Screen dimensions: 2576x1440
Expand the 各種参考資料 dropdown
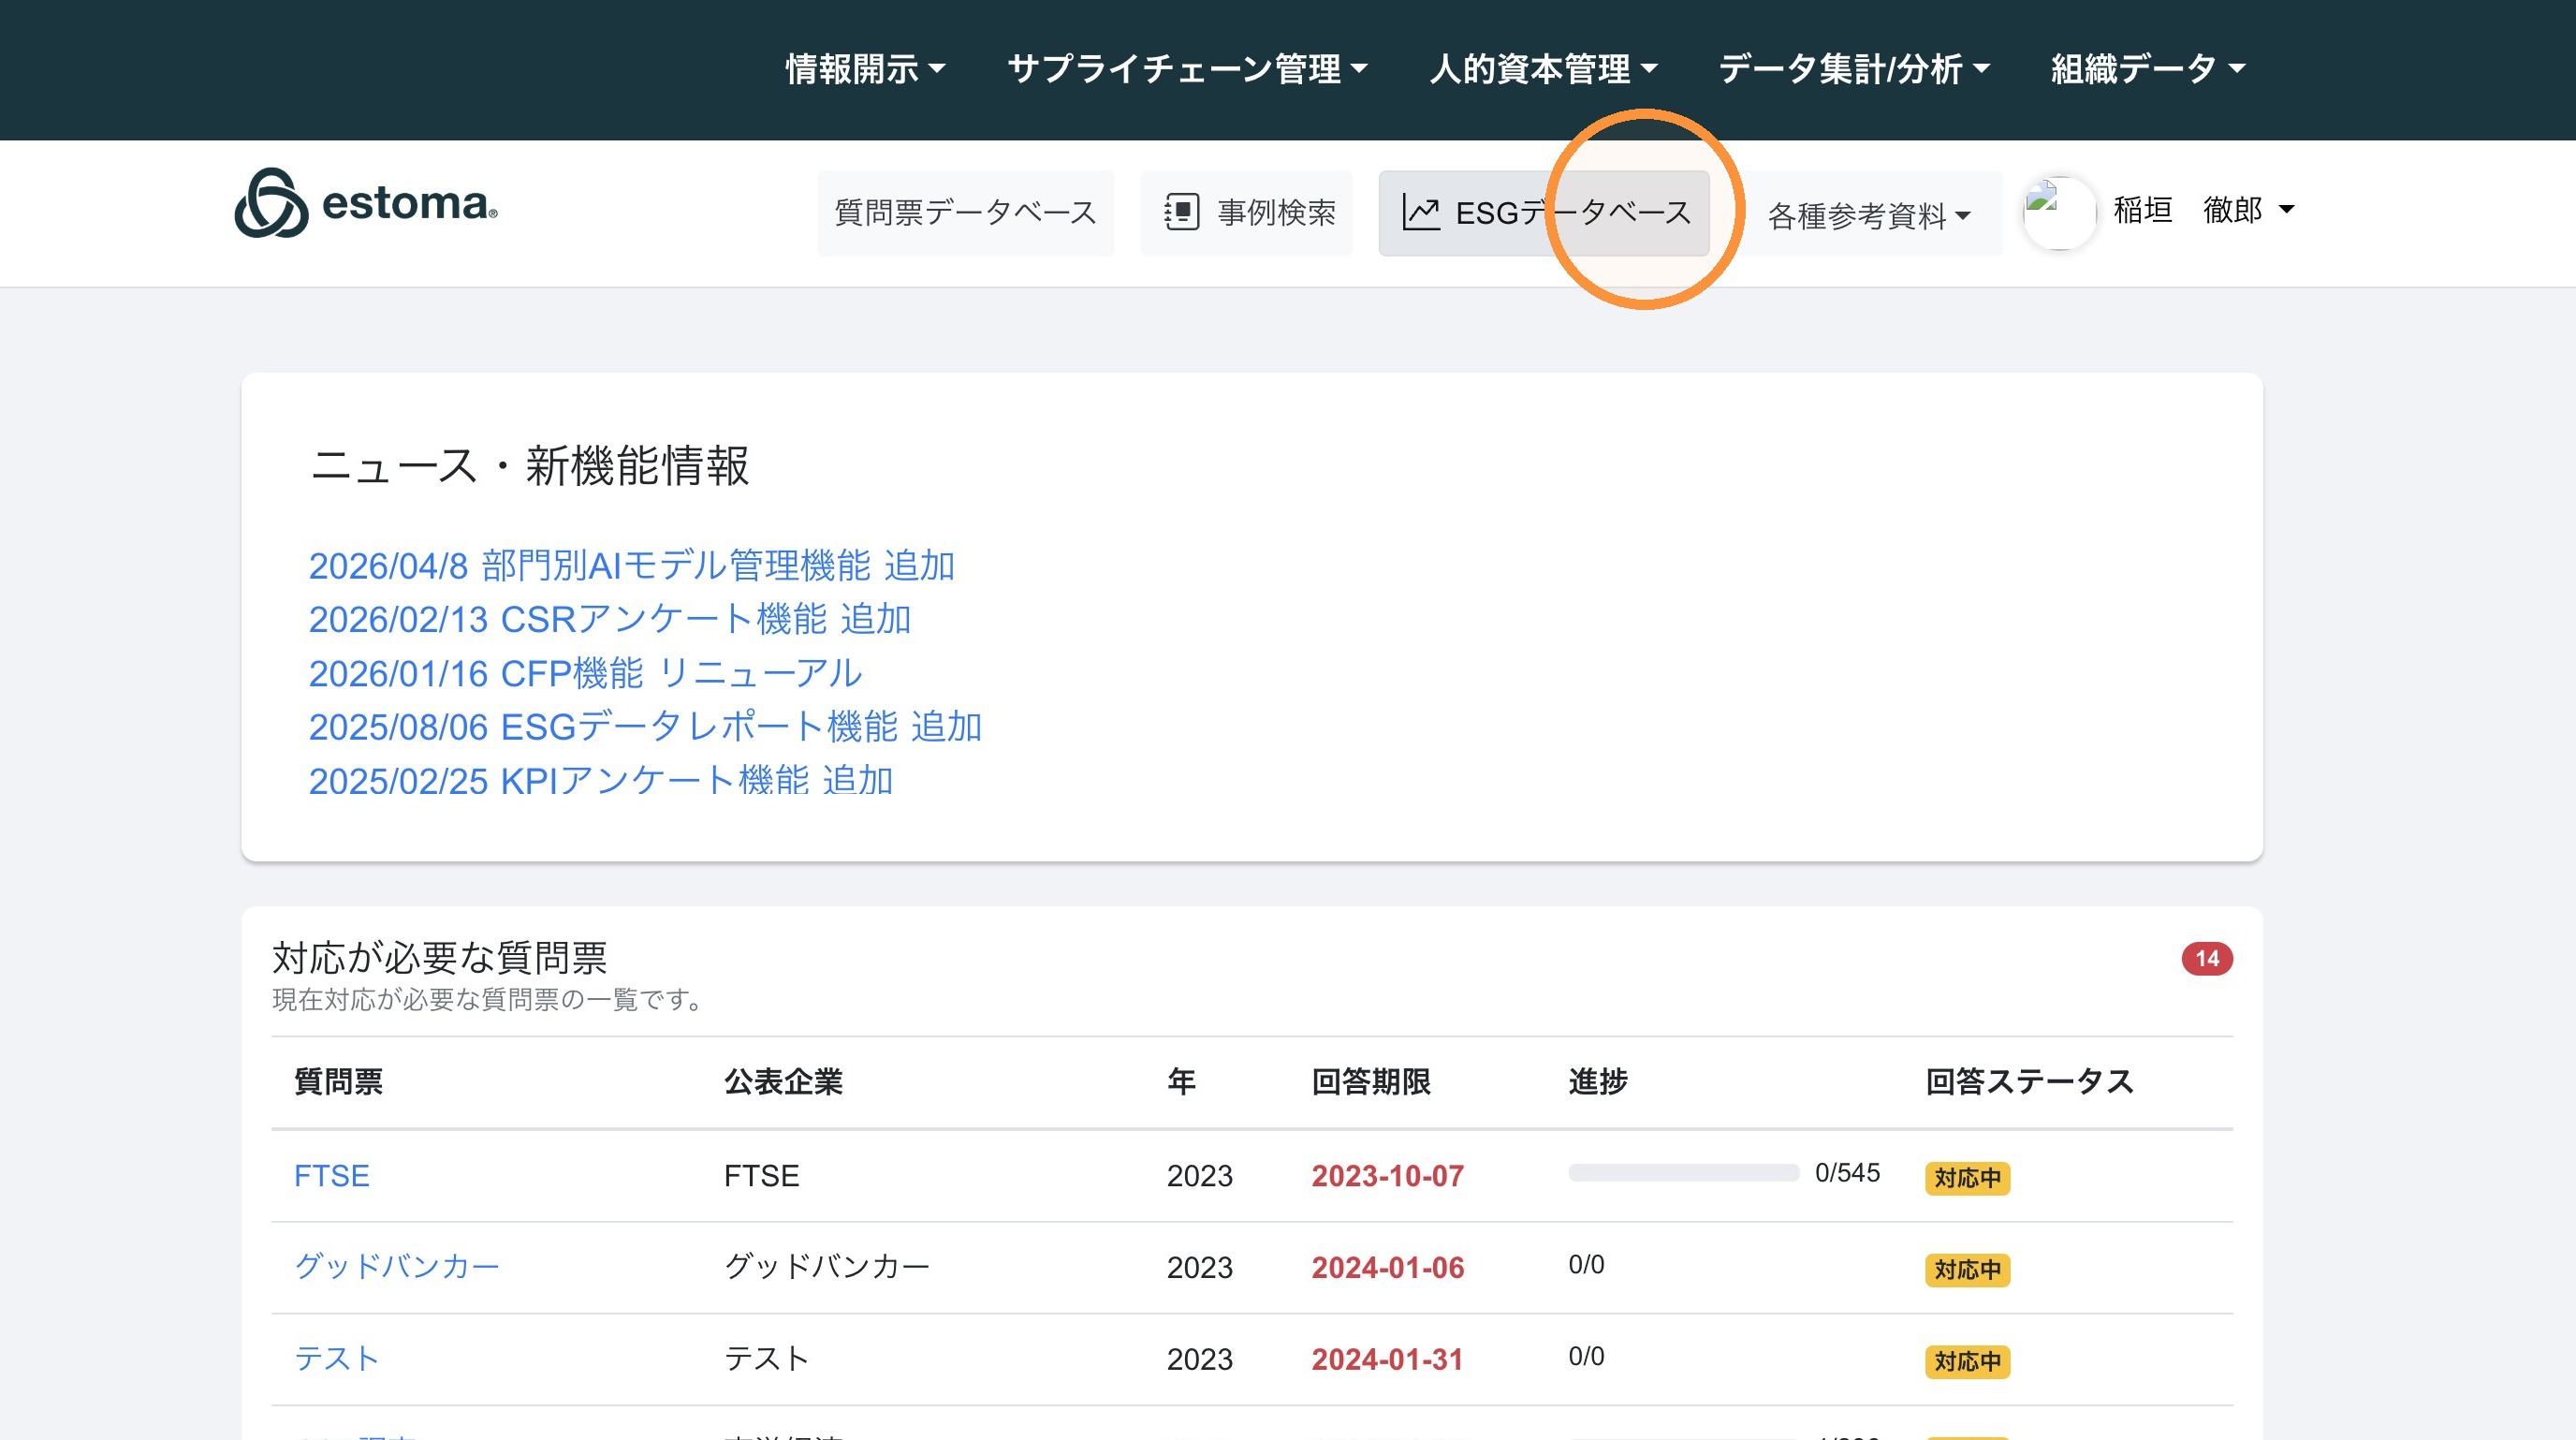click(1869, 215)
